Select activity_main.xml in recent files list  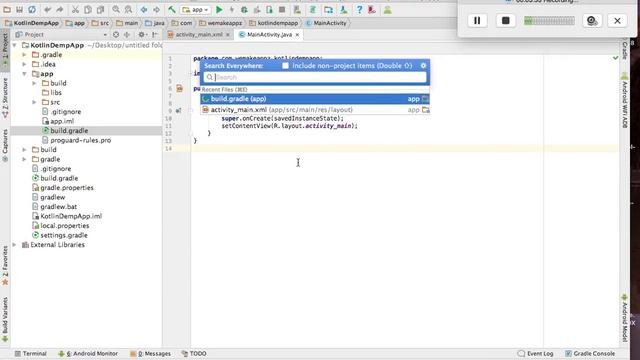coord(315,110)
